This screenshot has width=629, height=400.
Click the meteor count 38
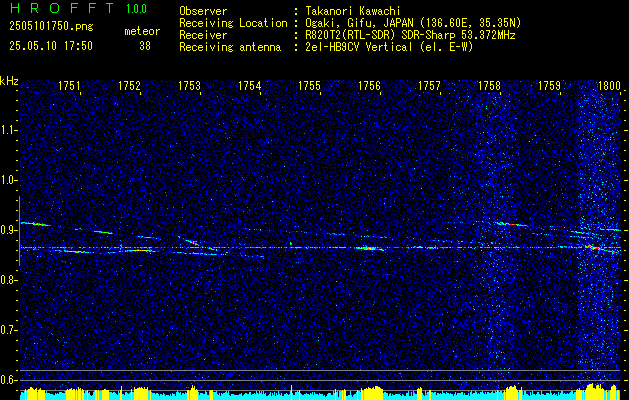click(x=145, y=46)
